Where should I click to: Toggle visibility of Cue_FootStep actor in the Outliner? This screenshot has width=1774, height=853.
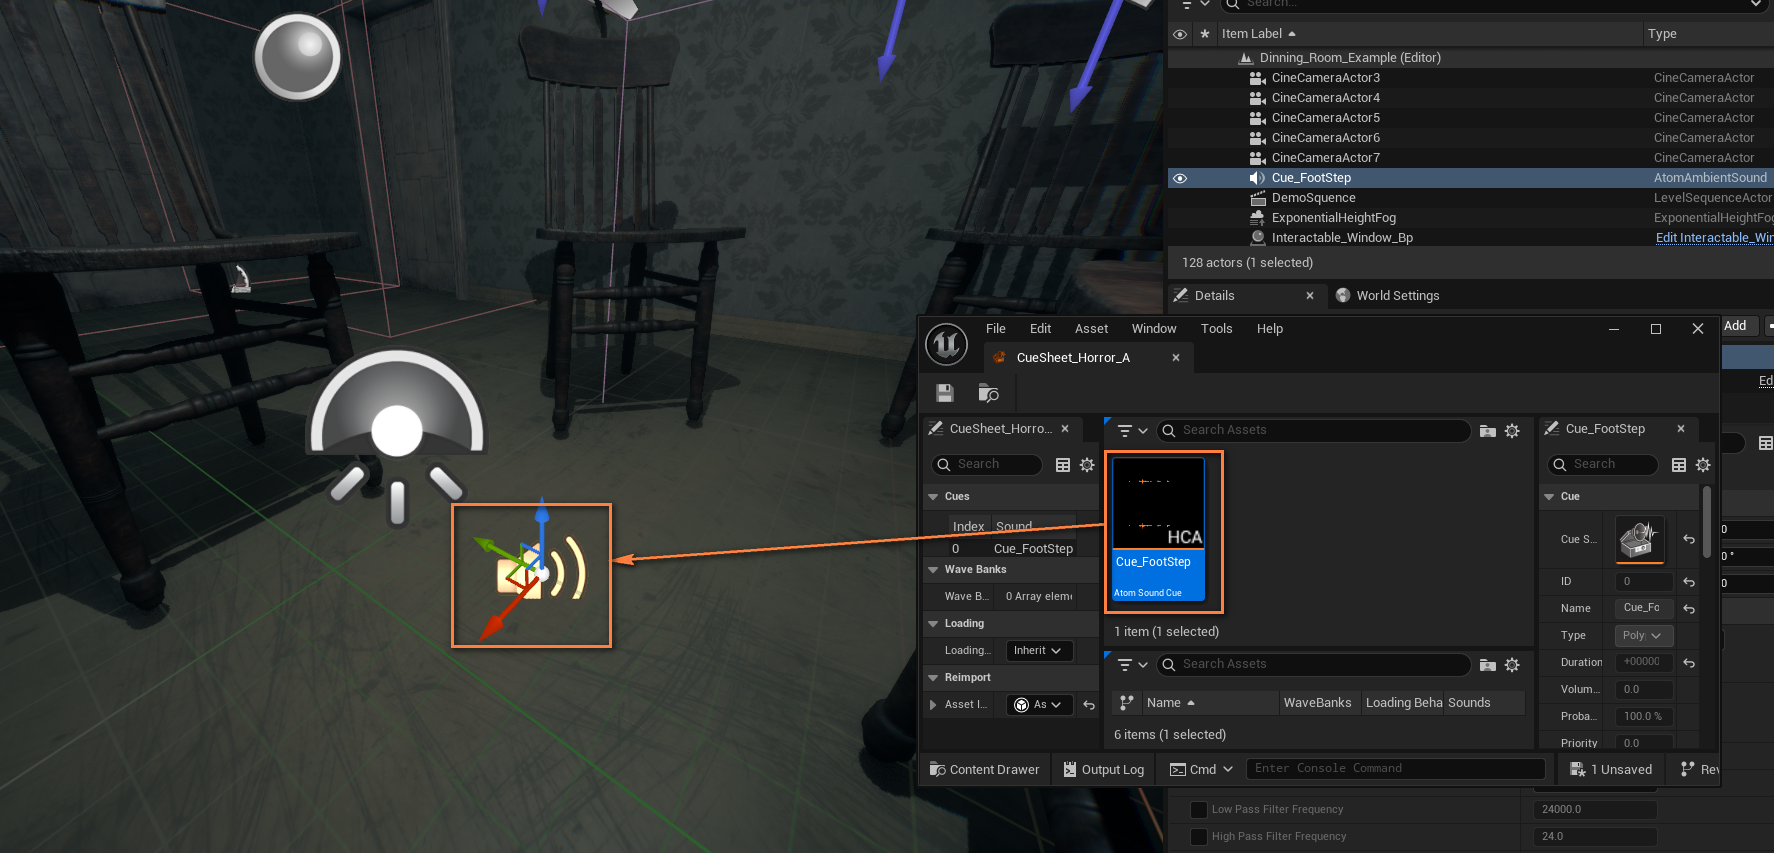point(1180,178)
